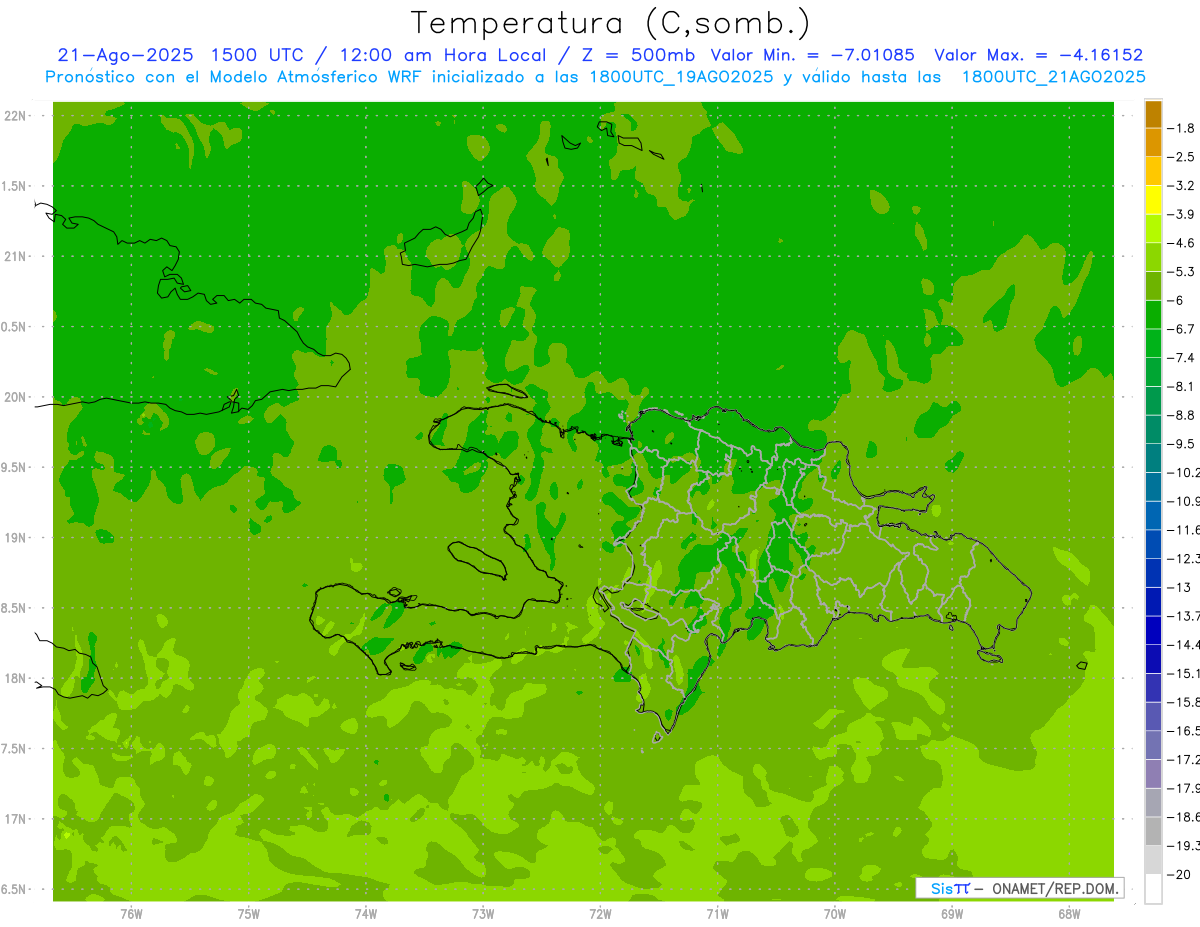
Task: Click the title 'Temperatura (C,somb.)'
Action: [610, 23]
